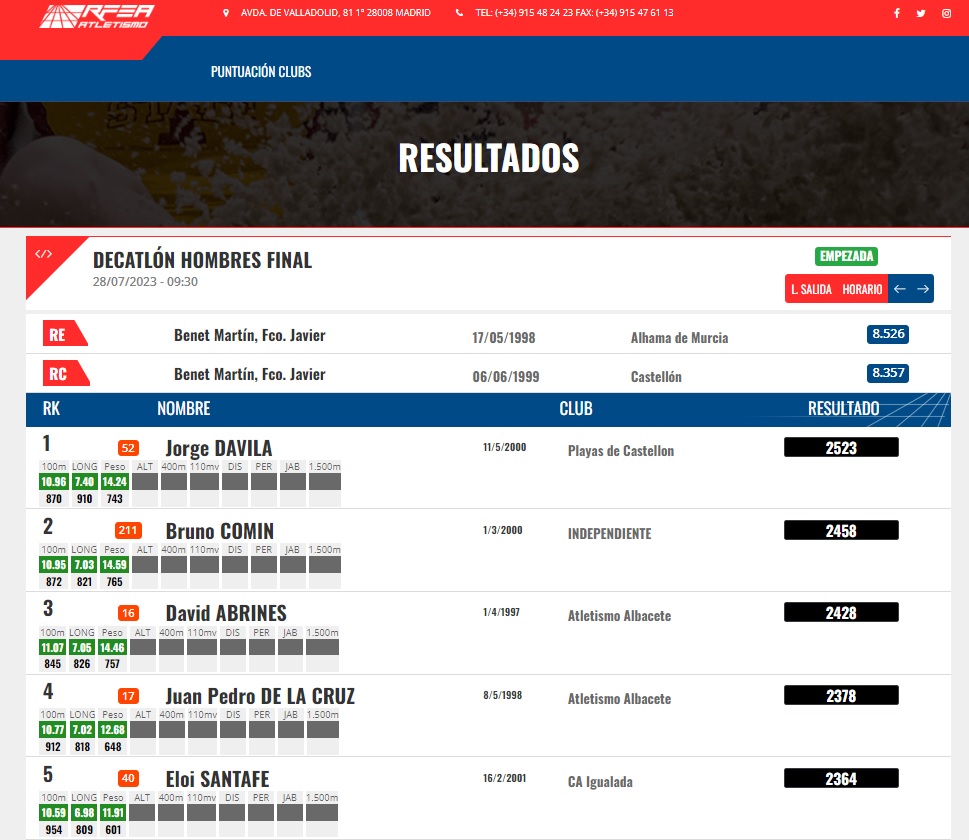Click Alhama de Murcia record location
The height and width of the screenshot is (840, 969).
click(679, 337)
